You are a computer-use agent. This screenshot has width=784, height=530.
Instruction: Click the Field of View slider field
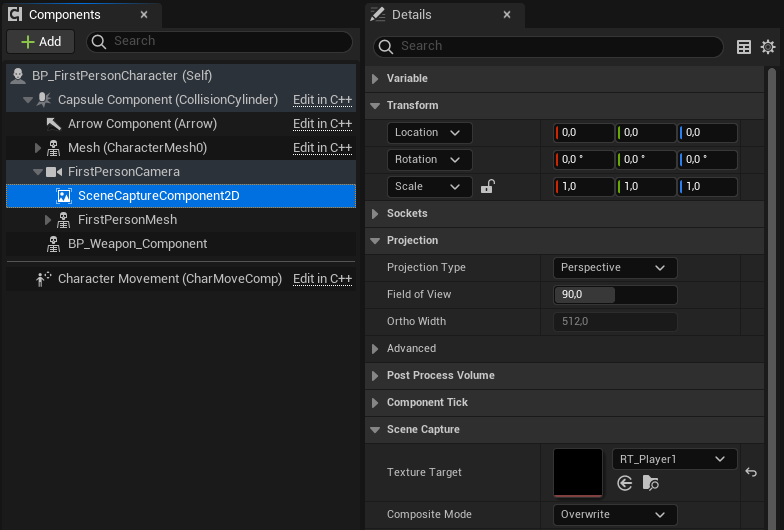(x=614, y=295)
